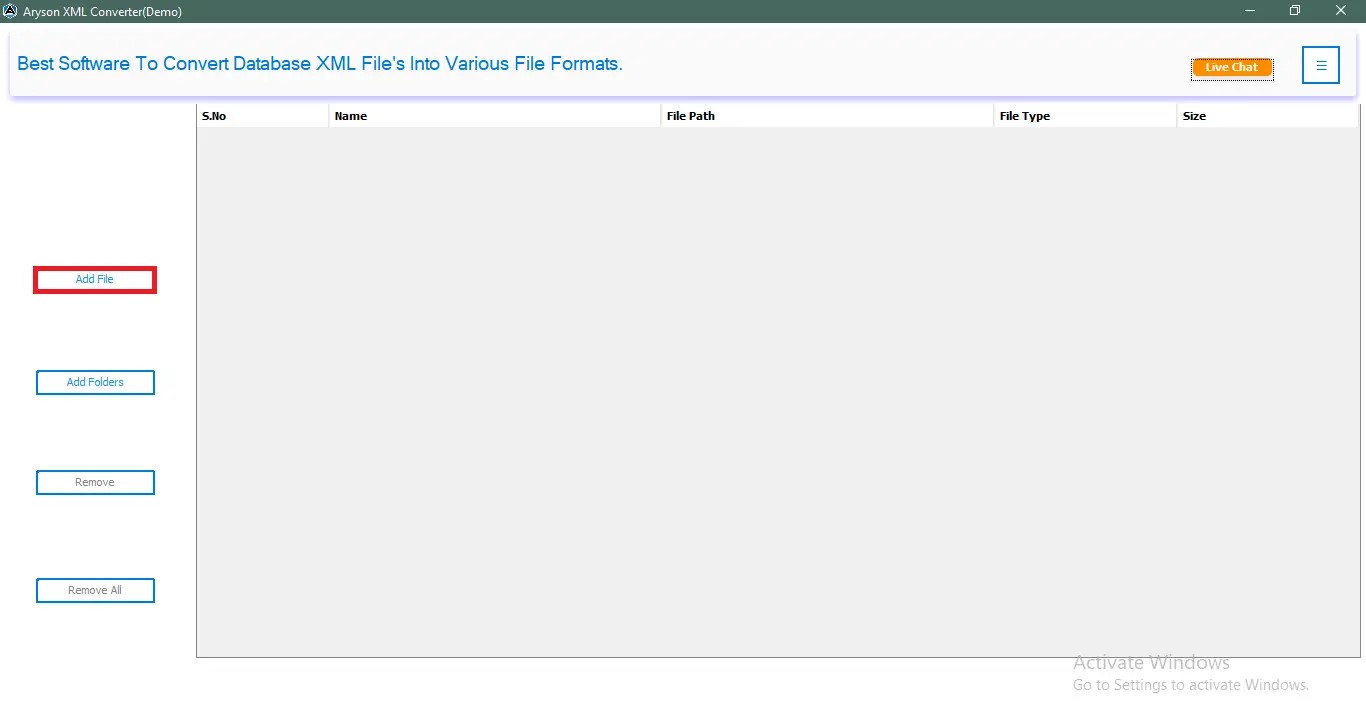Close the Aryson XML Converter window
Image resolution: width=1366 pixels, height=728 pixels.
point(1341,11)
